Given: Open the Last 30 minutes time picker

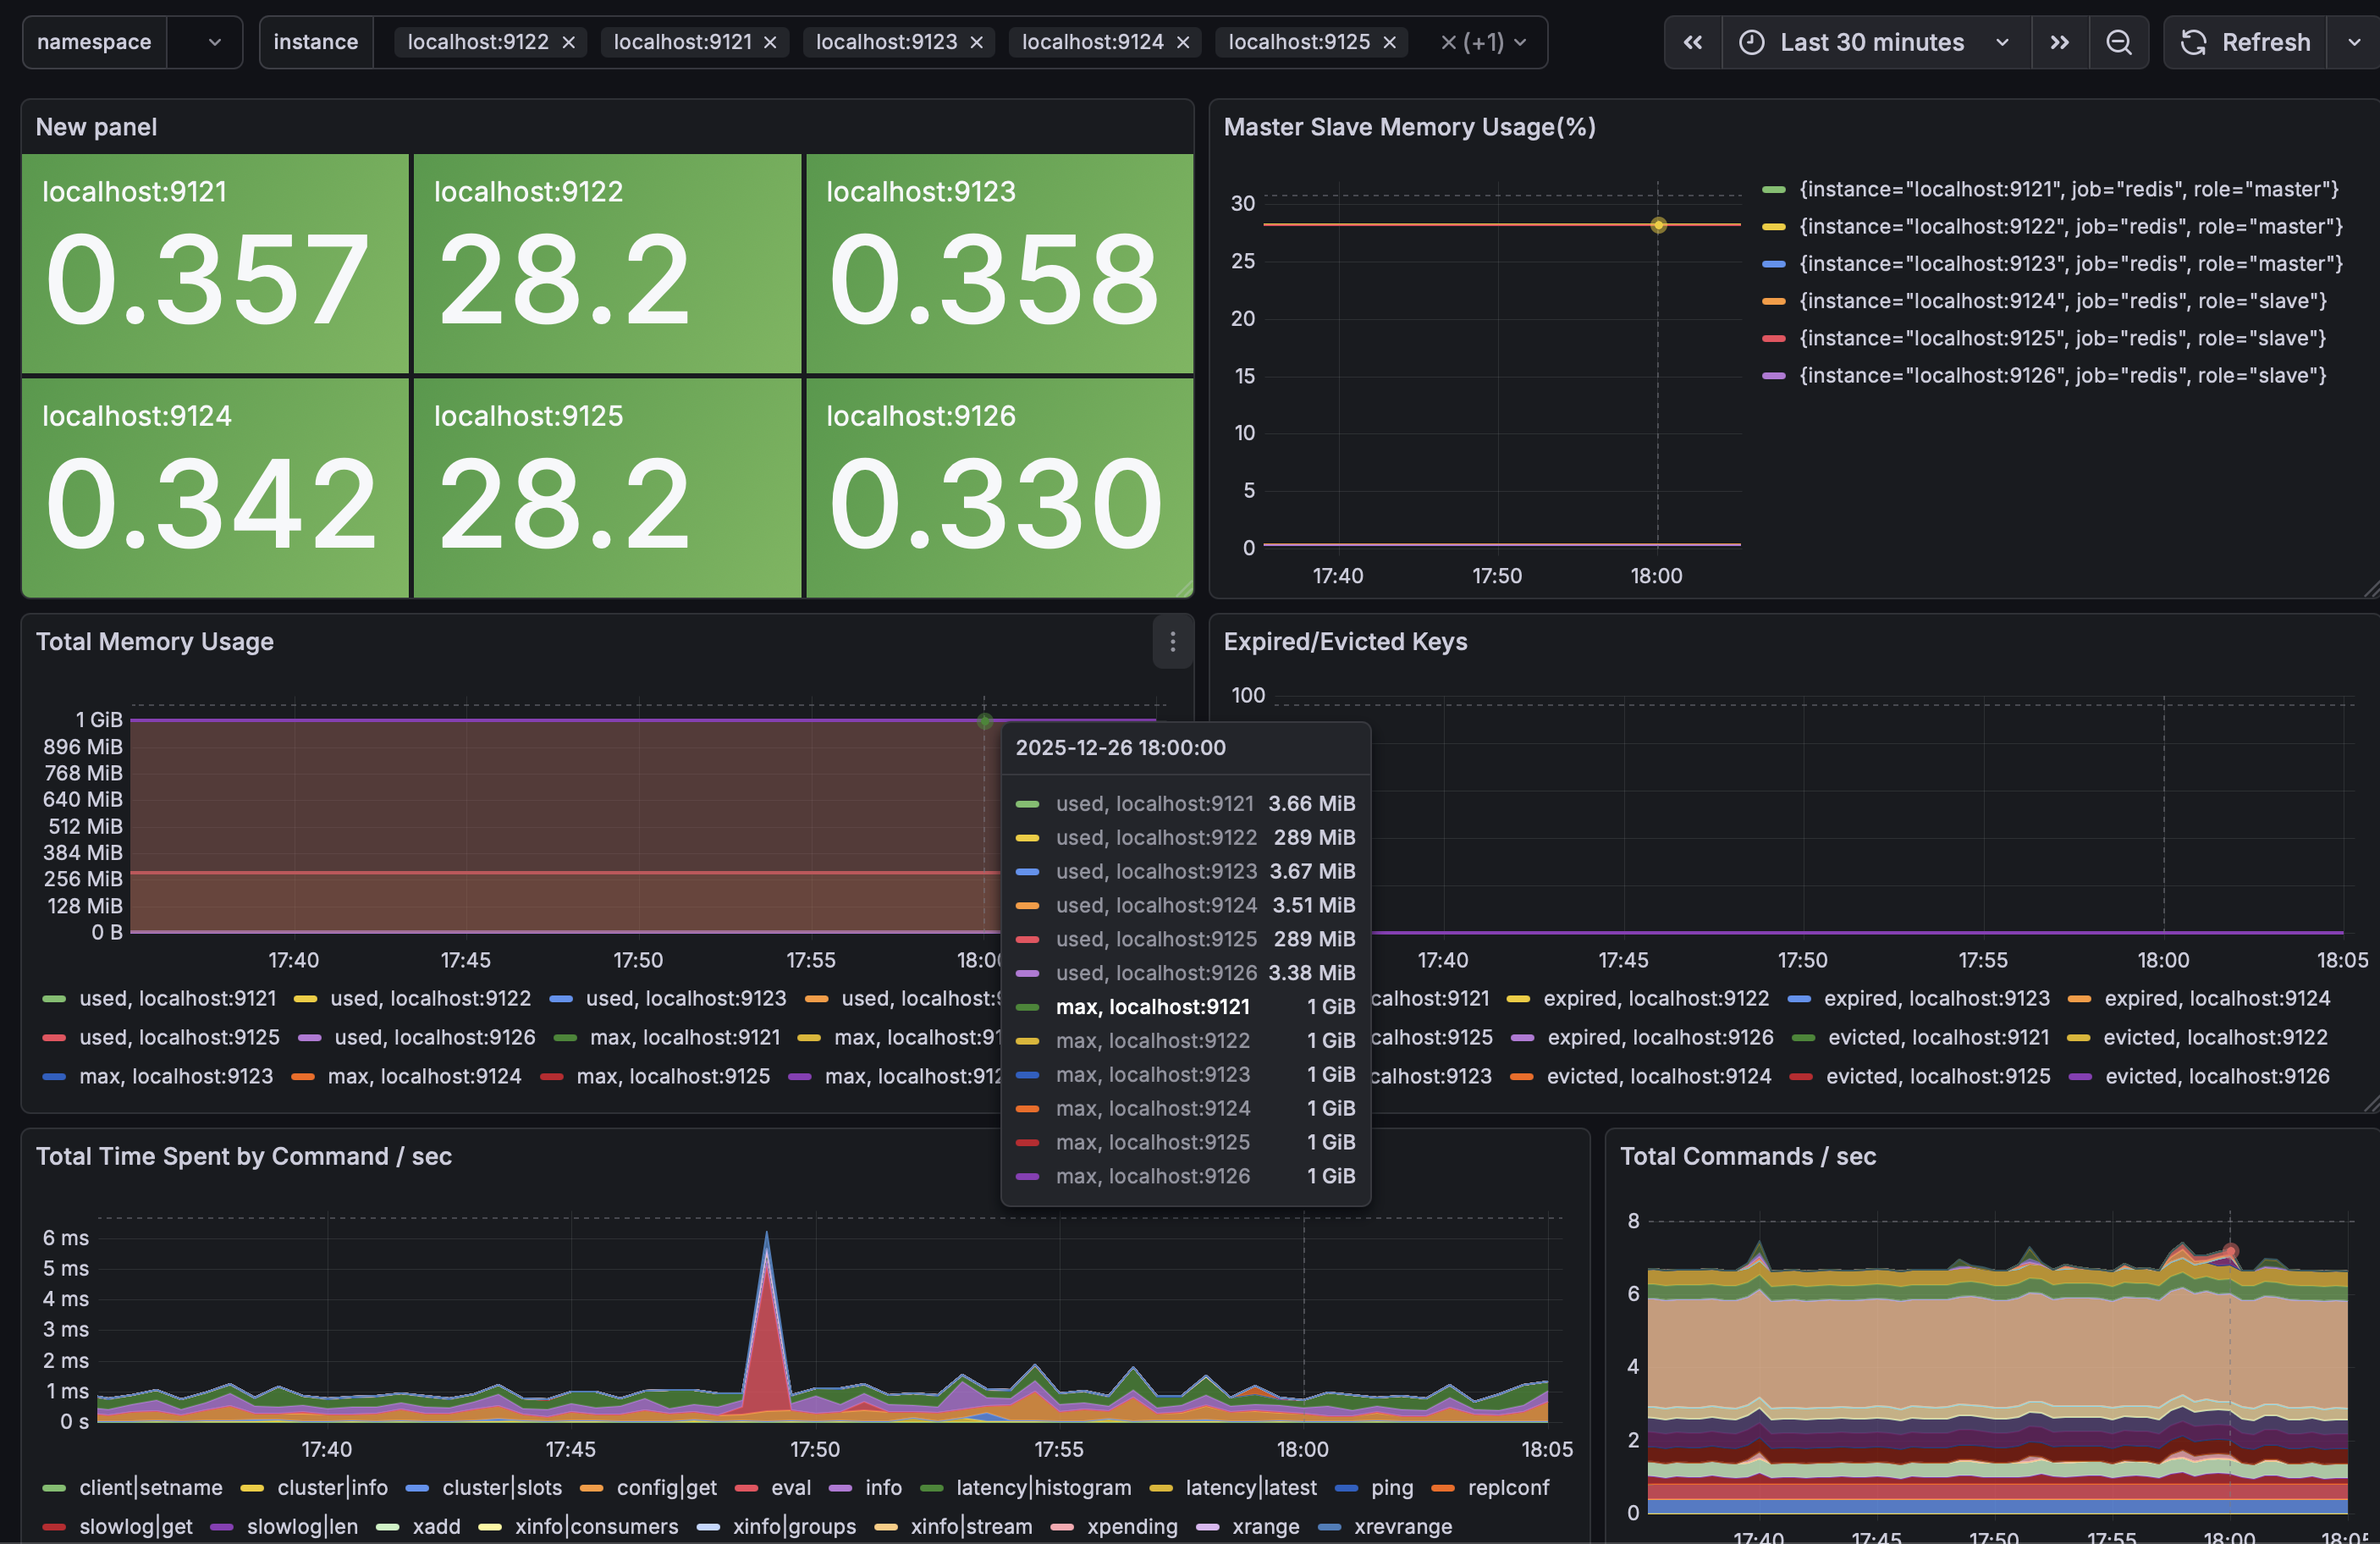Looking at the screenshot, I should 1872,42.
